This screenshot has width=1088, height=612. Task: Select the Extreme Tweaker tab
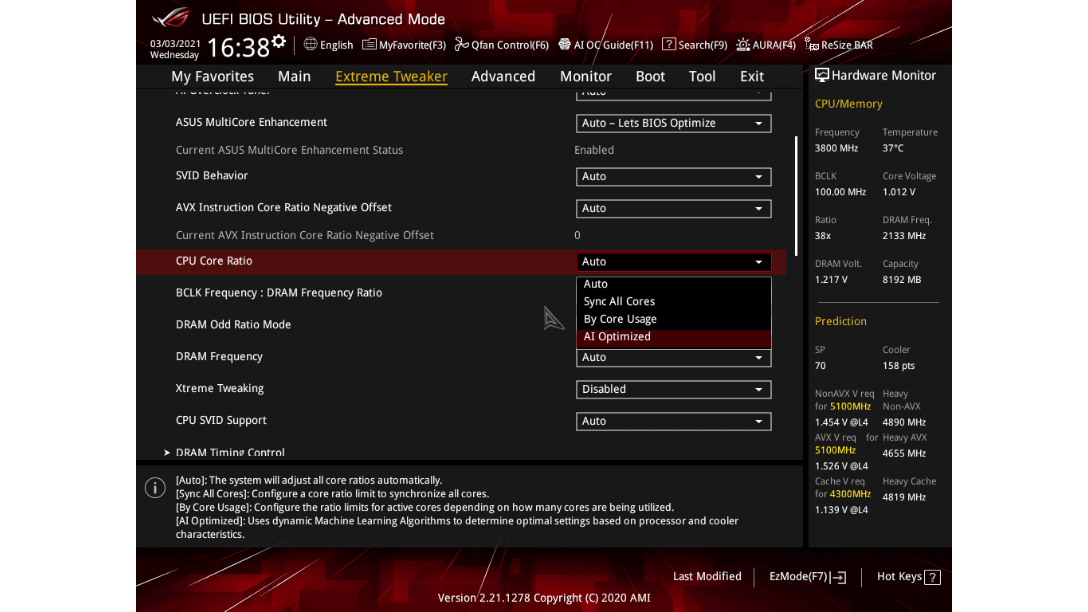(391, 76)
